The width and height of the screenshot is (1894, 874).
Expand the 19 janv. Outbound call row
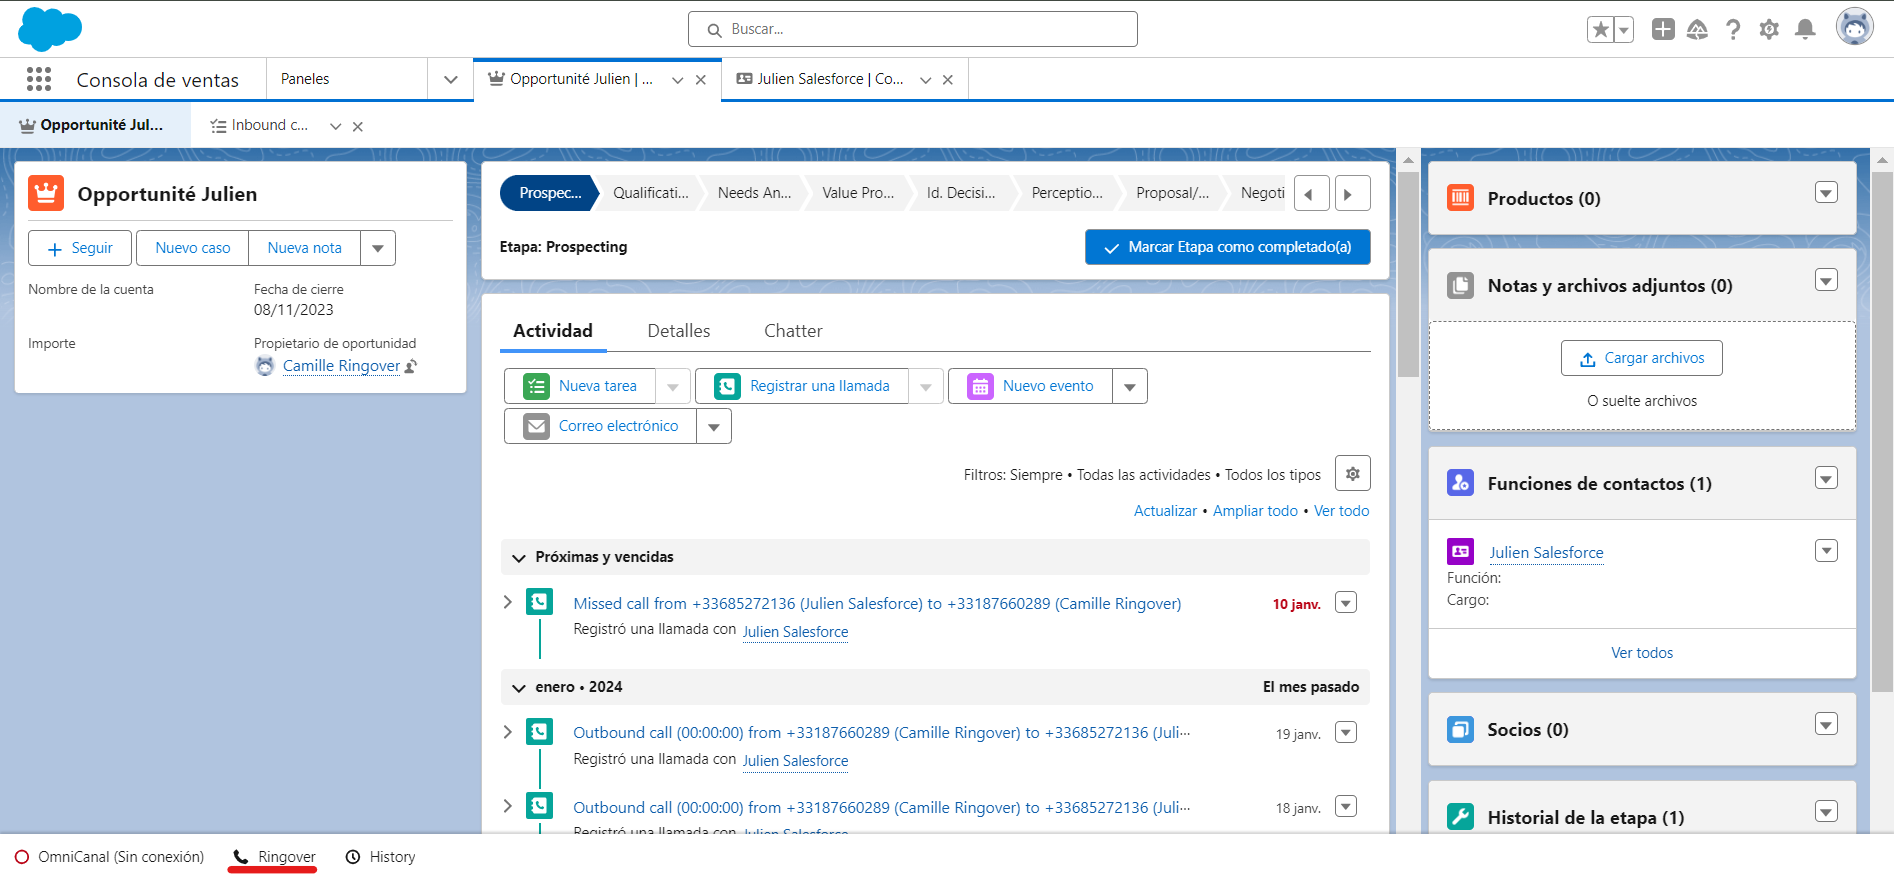click(507, 732)
